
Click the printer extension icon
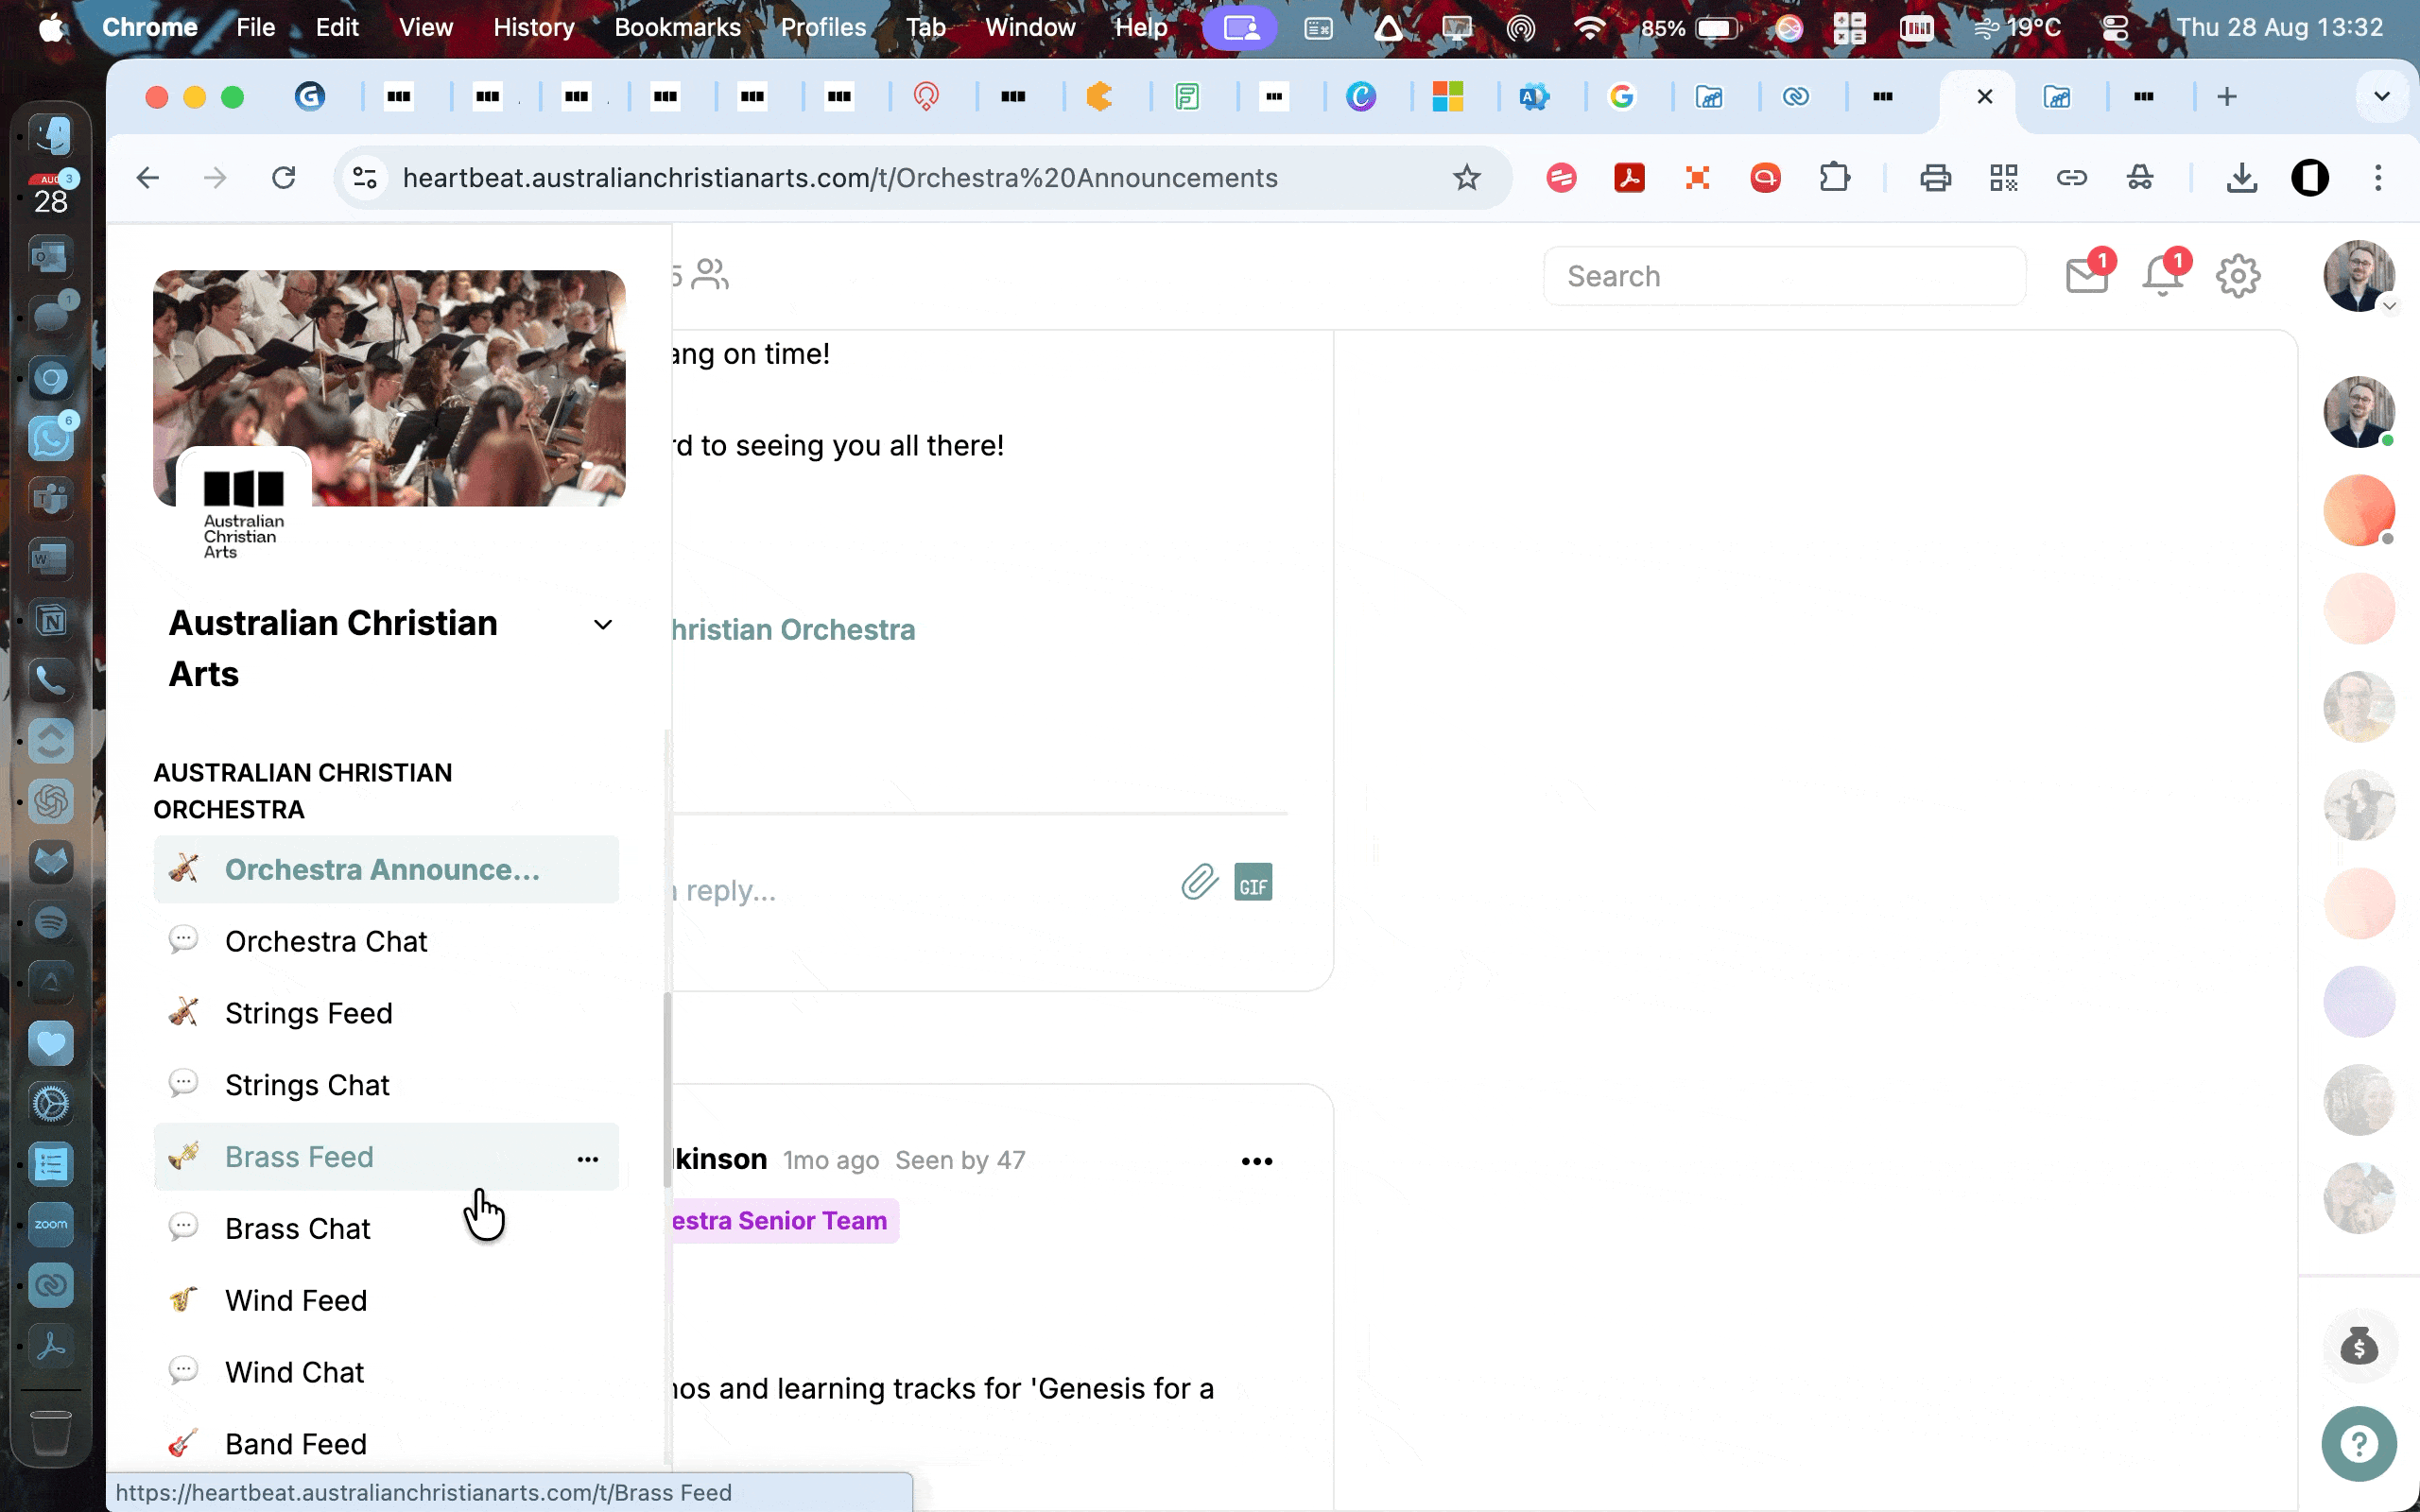coord(1935,178)
